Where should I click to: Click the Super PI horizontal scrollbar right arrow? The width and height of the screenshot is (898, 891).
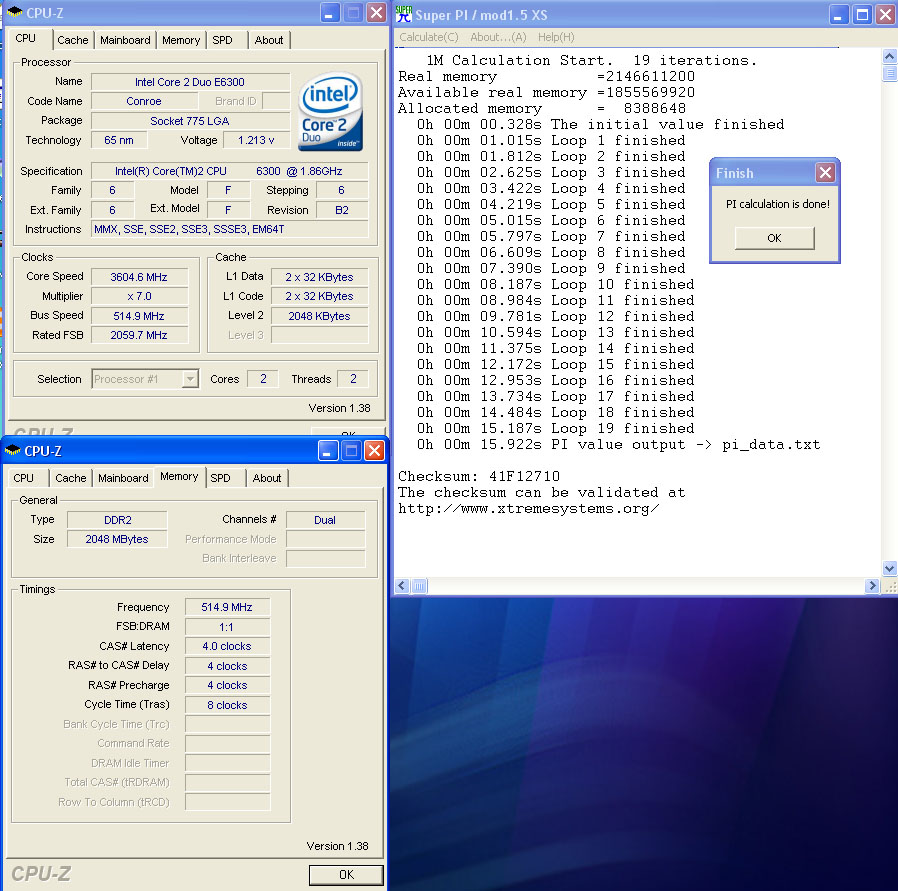tap(872, 586)
